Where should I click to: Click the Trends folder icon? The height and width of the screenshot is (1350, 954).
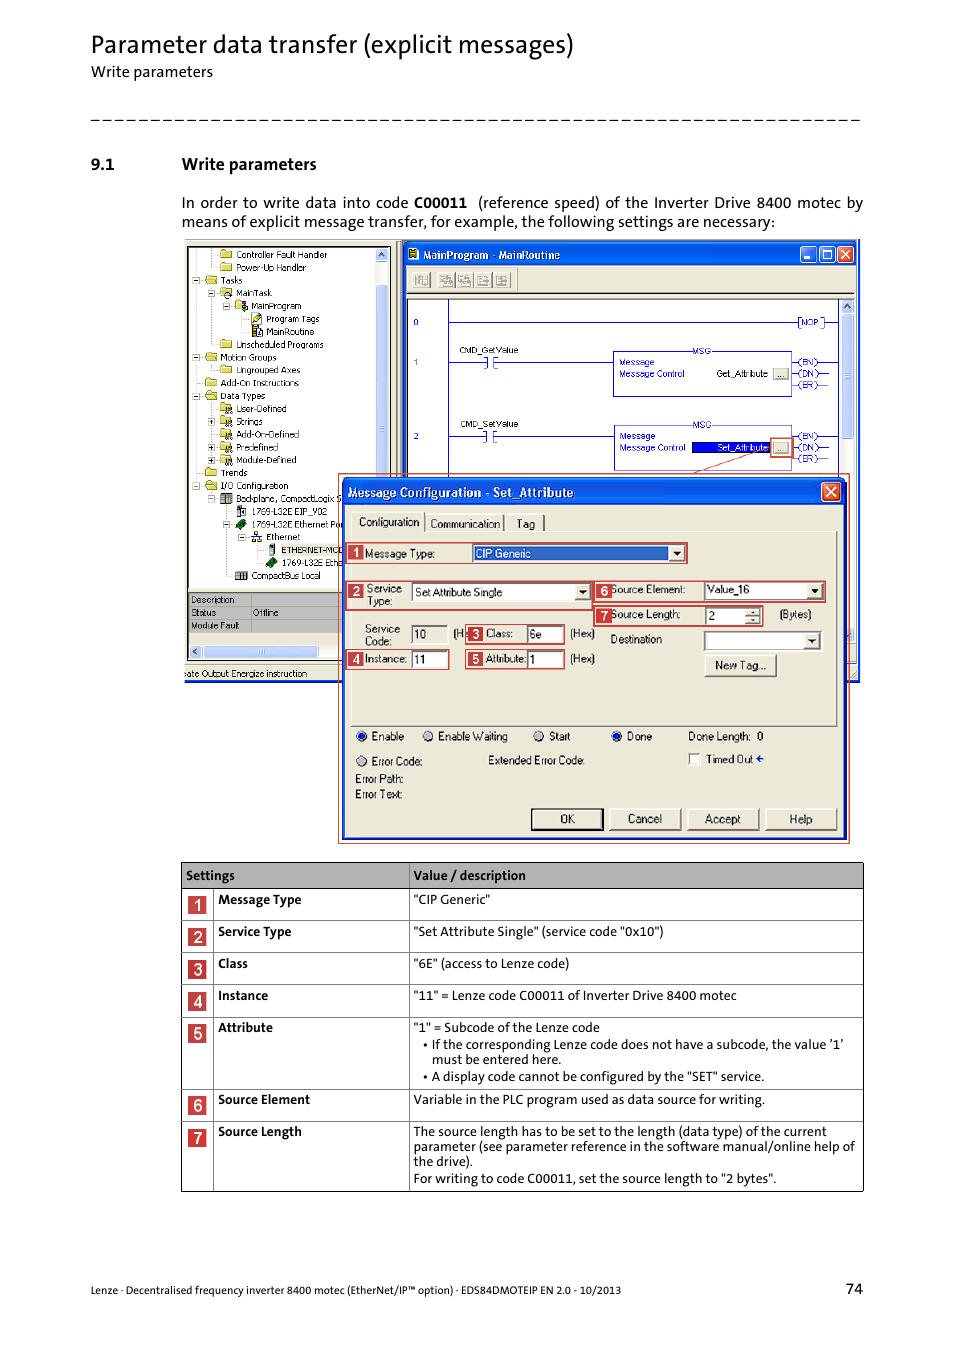(211, 472)
